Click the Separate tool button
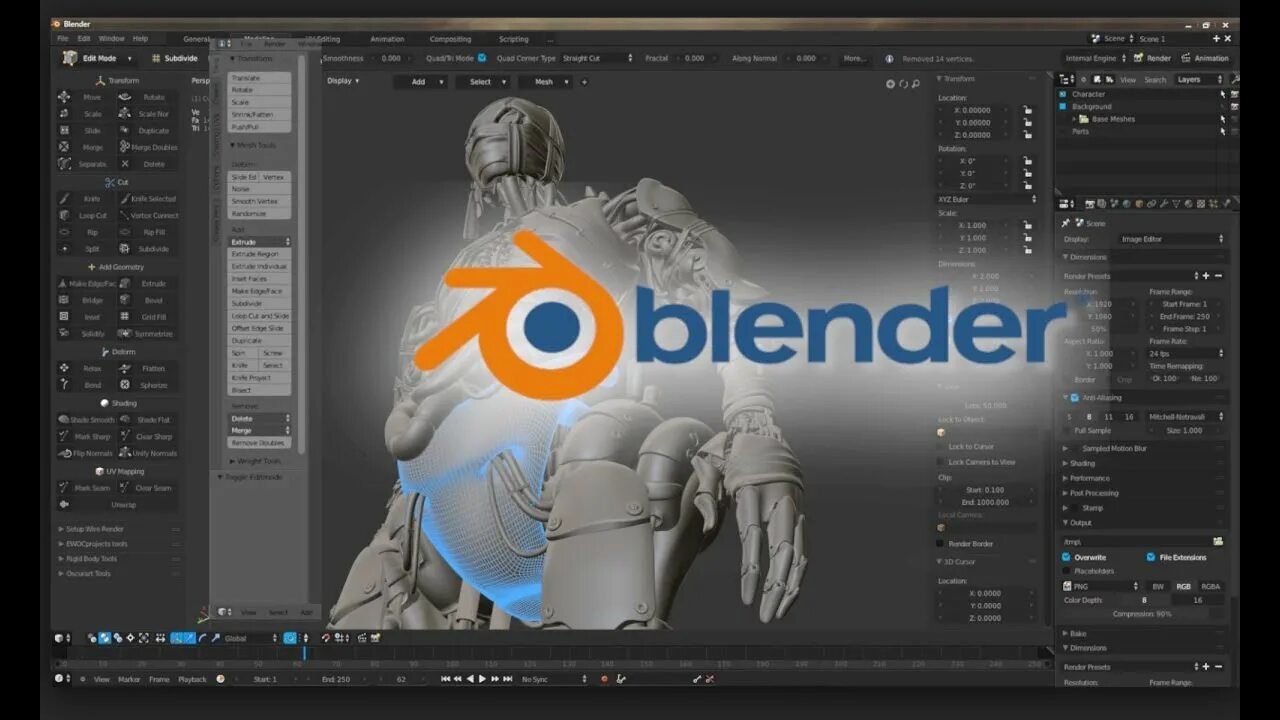Image resolution: width=1280 pixels, height=720 pixels. pos(86,163)
